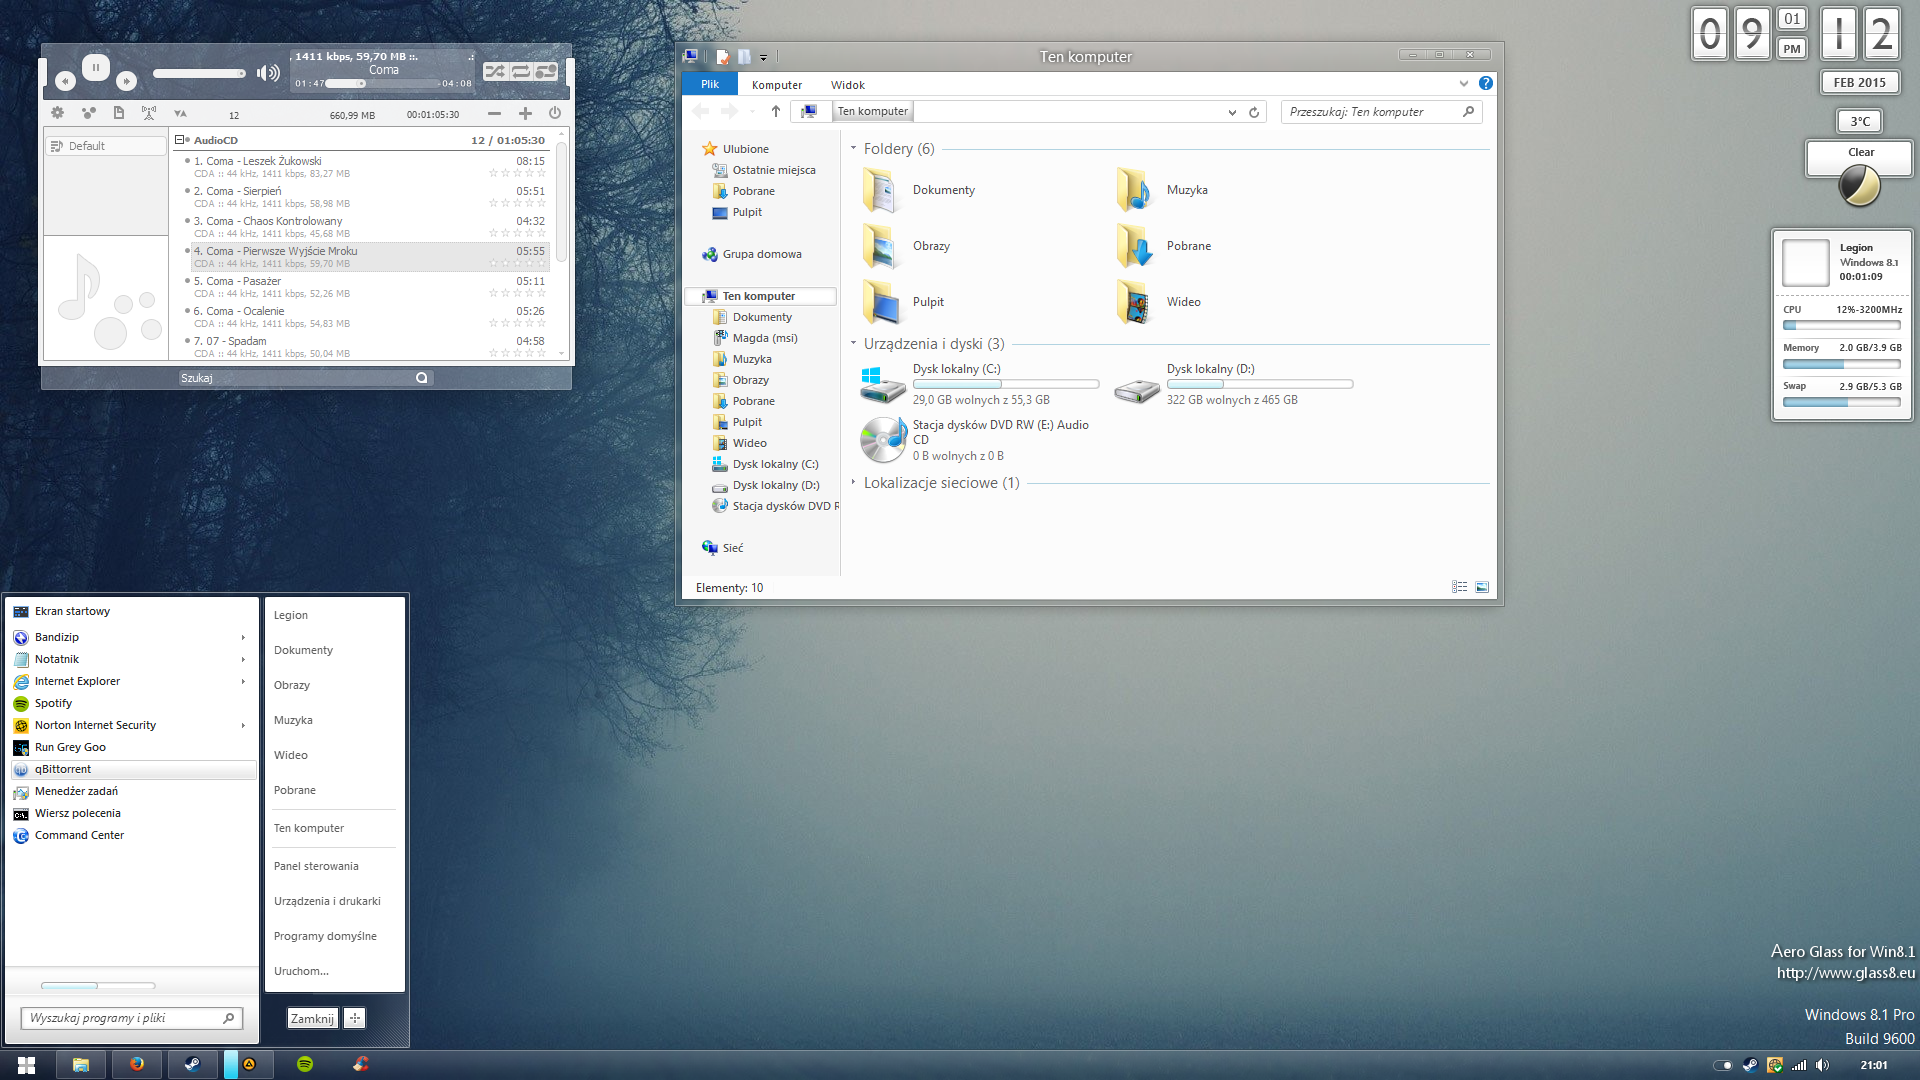This screenshot has height=1080, width=1920.
Task: Select track 1. Coma - Leszek Żukowski
Action: click(368, 167)
